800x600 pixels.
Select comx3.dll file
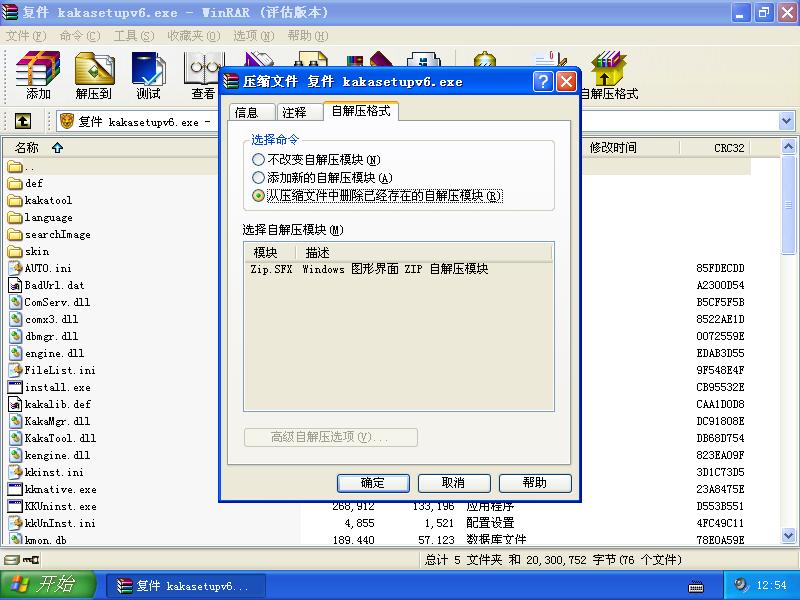[43, 319]
